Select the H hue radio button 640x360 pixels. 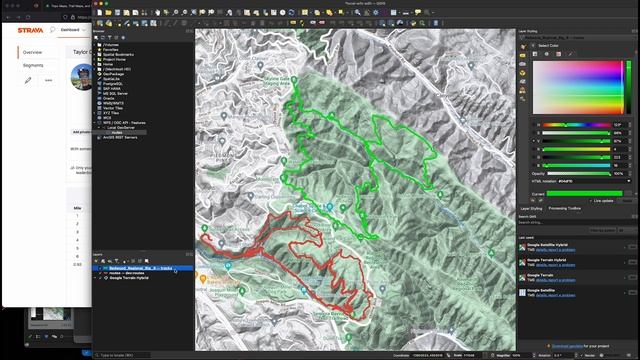pyautogui.click(x=534, y=125)
